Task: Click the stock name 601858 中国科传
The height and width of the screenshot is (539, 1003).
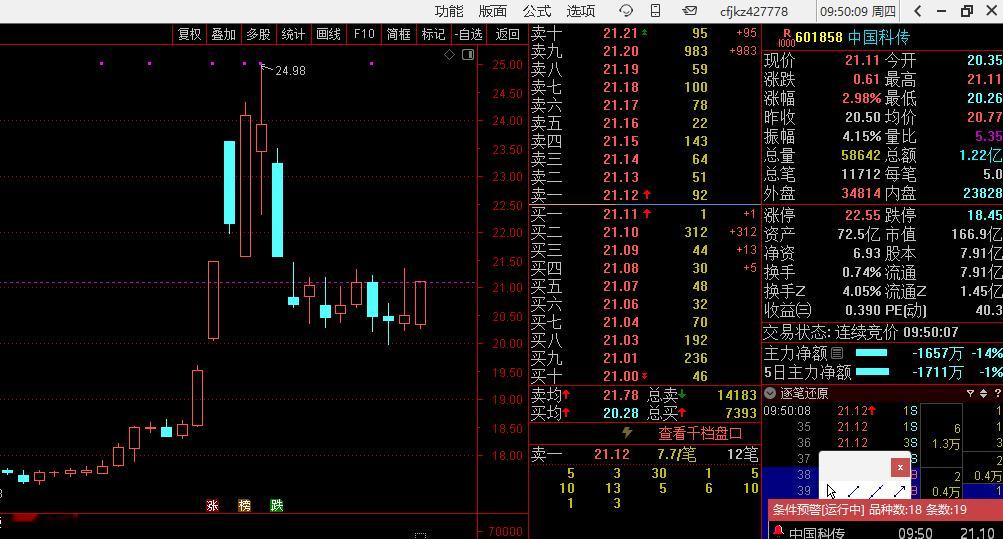Action: (x=852, y=38)
